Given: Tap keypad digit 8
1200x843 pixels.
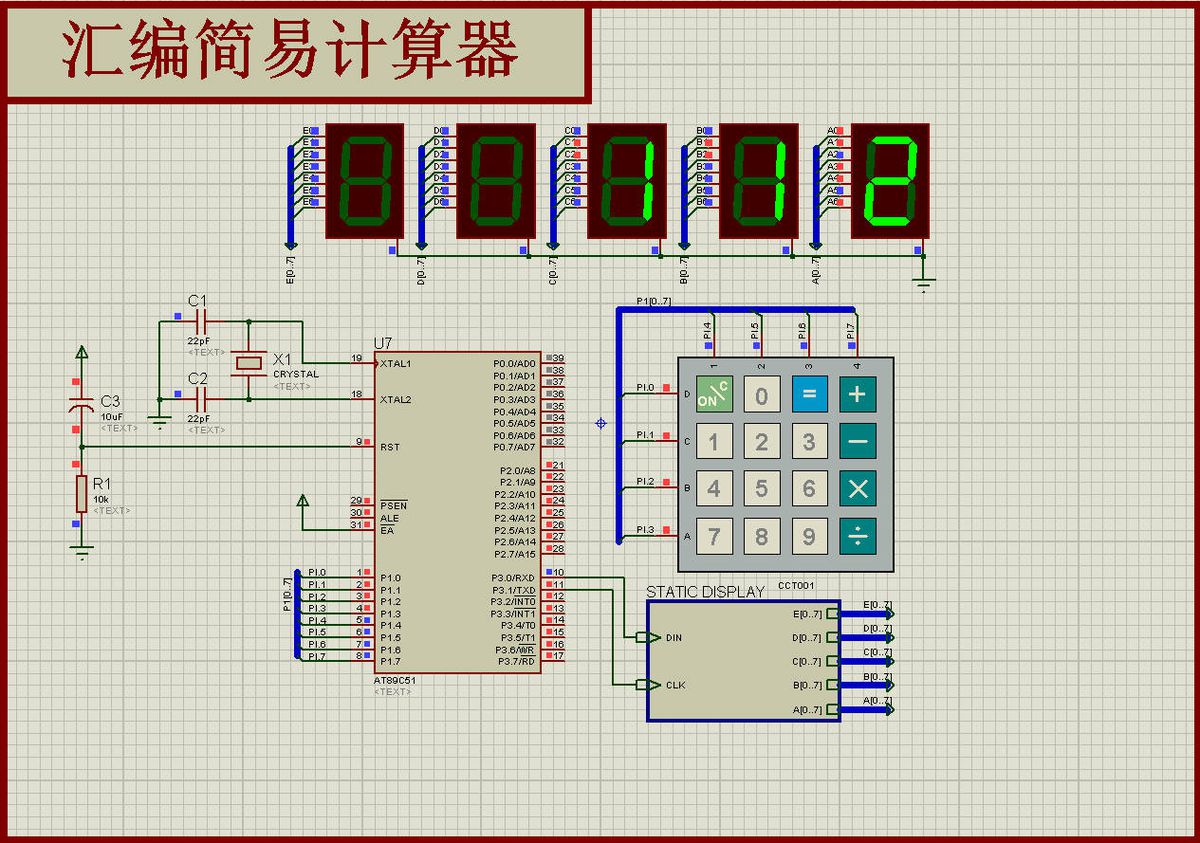Looking at the screenshot, I should [x=762, y=537].
